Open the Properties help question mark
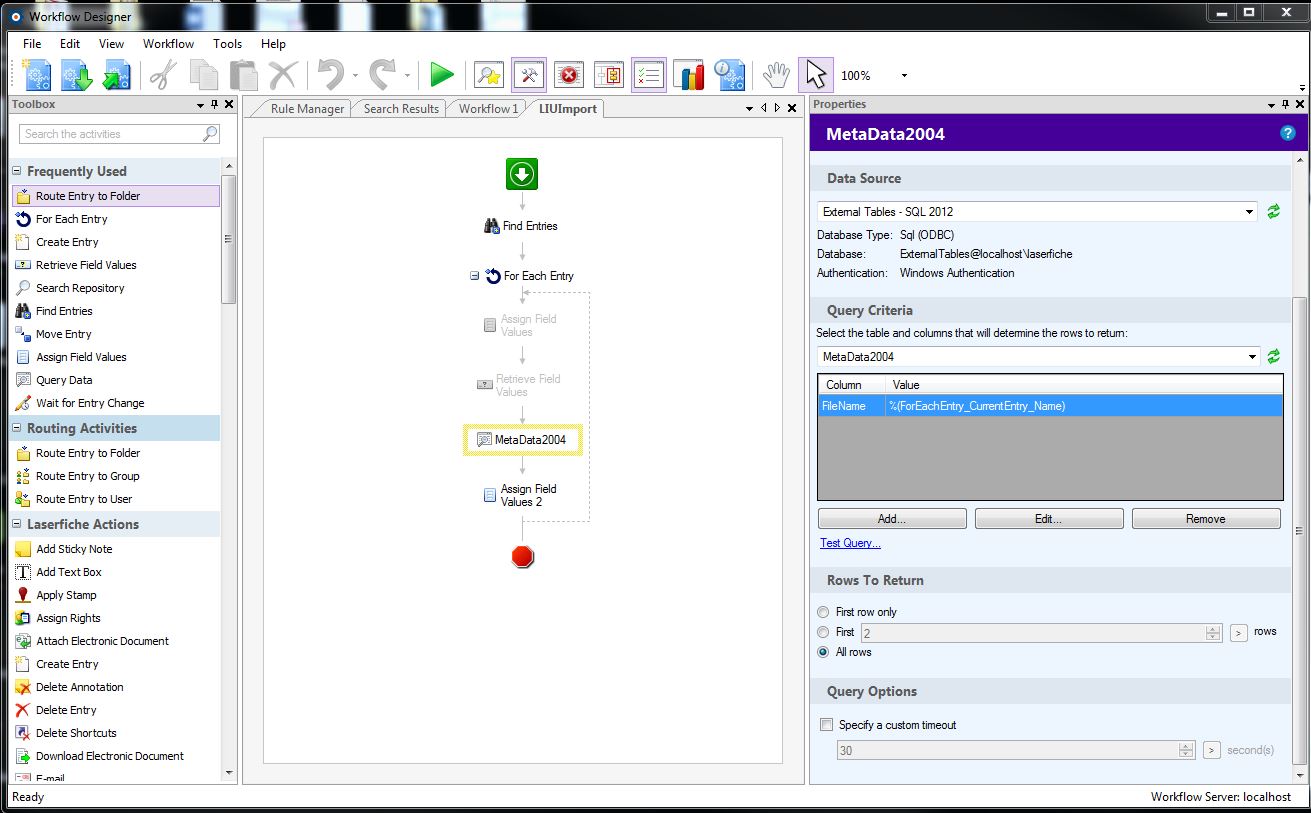This screenshot has width=1311, height=813. coord(1287,133)
